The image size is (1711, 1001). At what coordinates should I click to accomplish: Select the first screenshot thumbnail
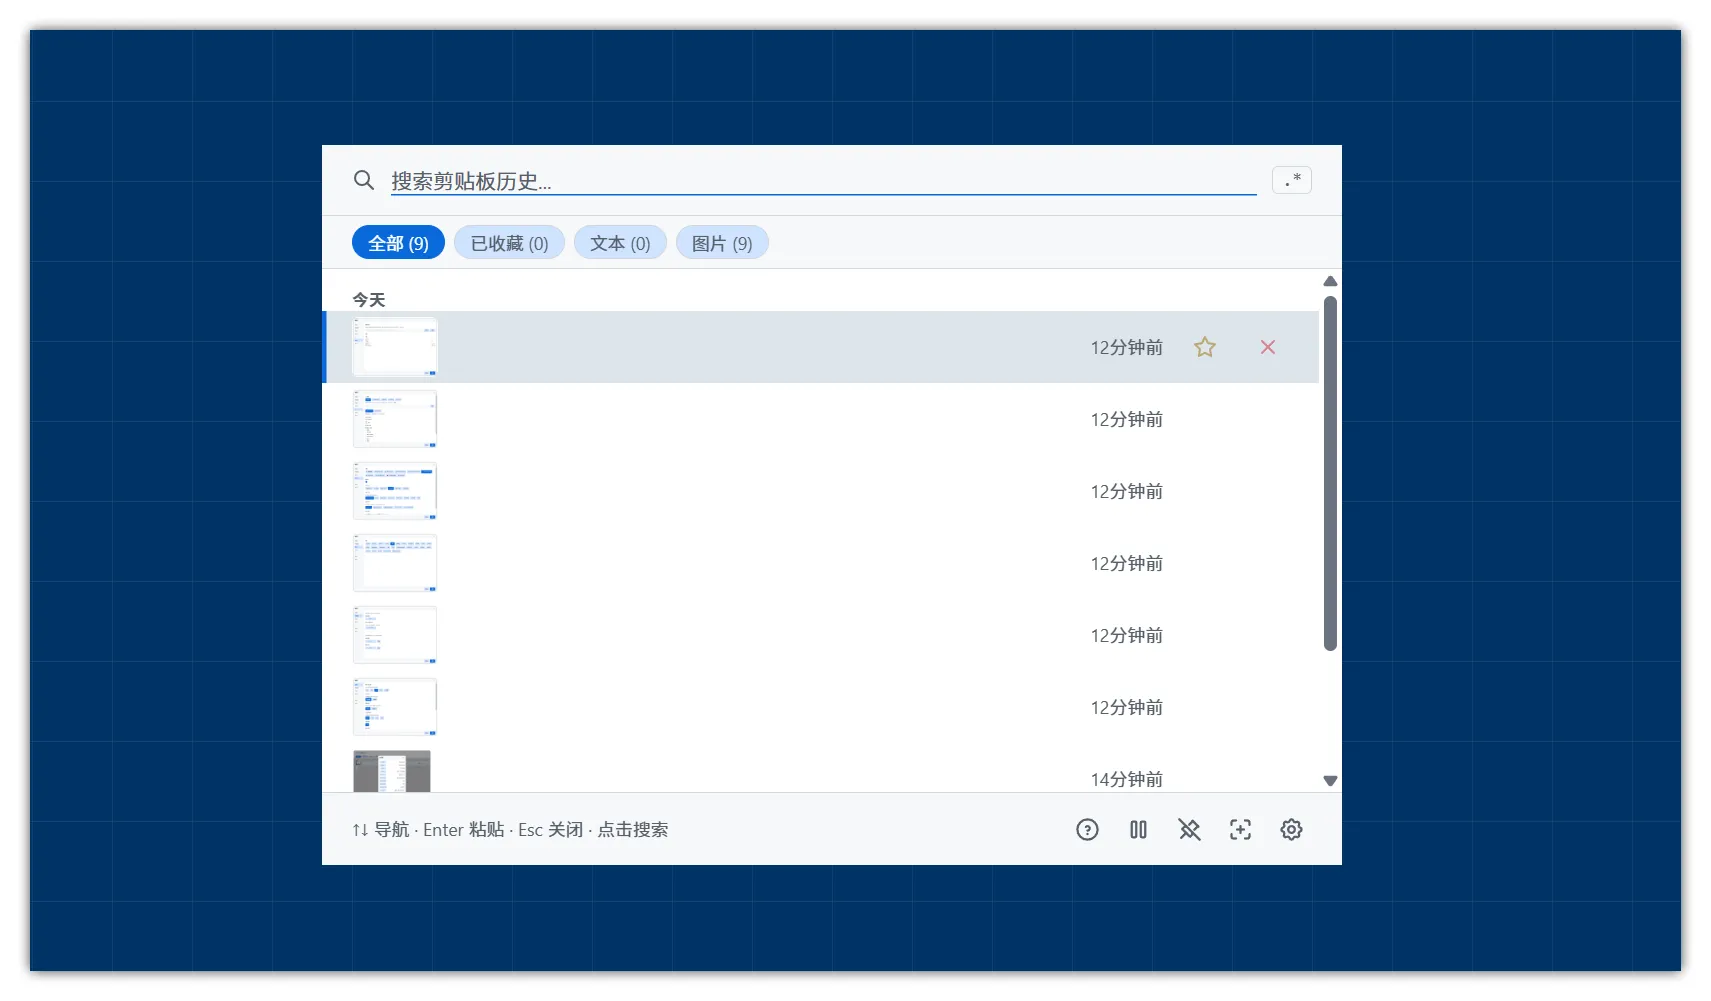coord(395,347)
